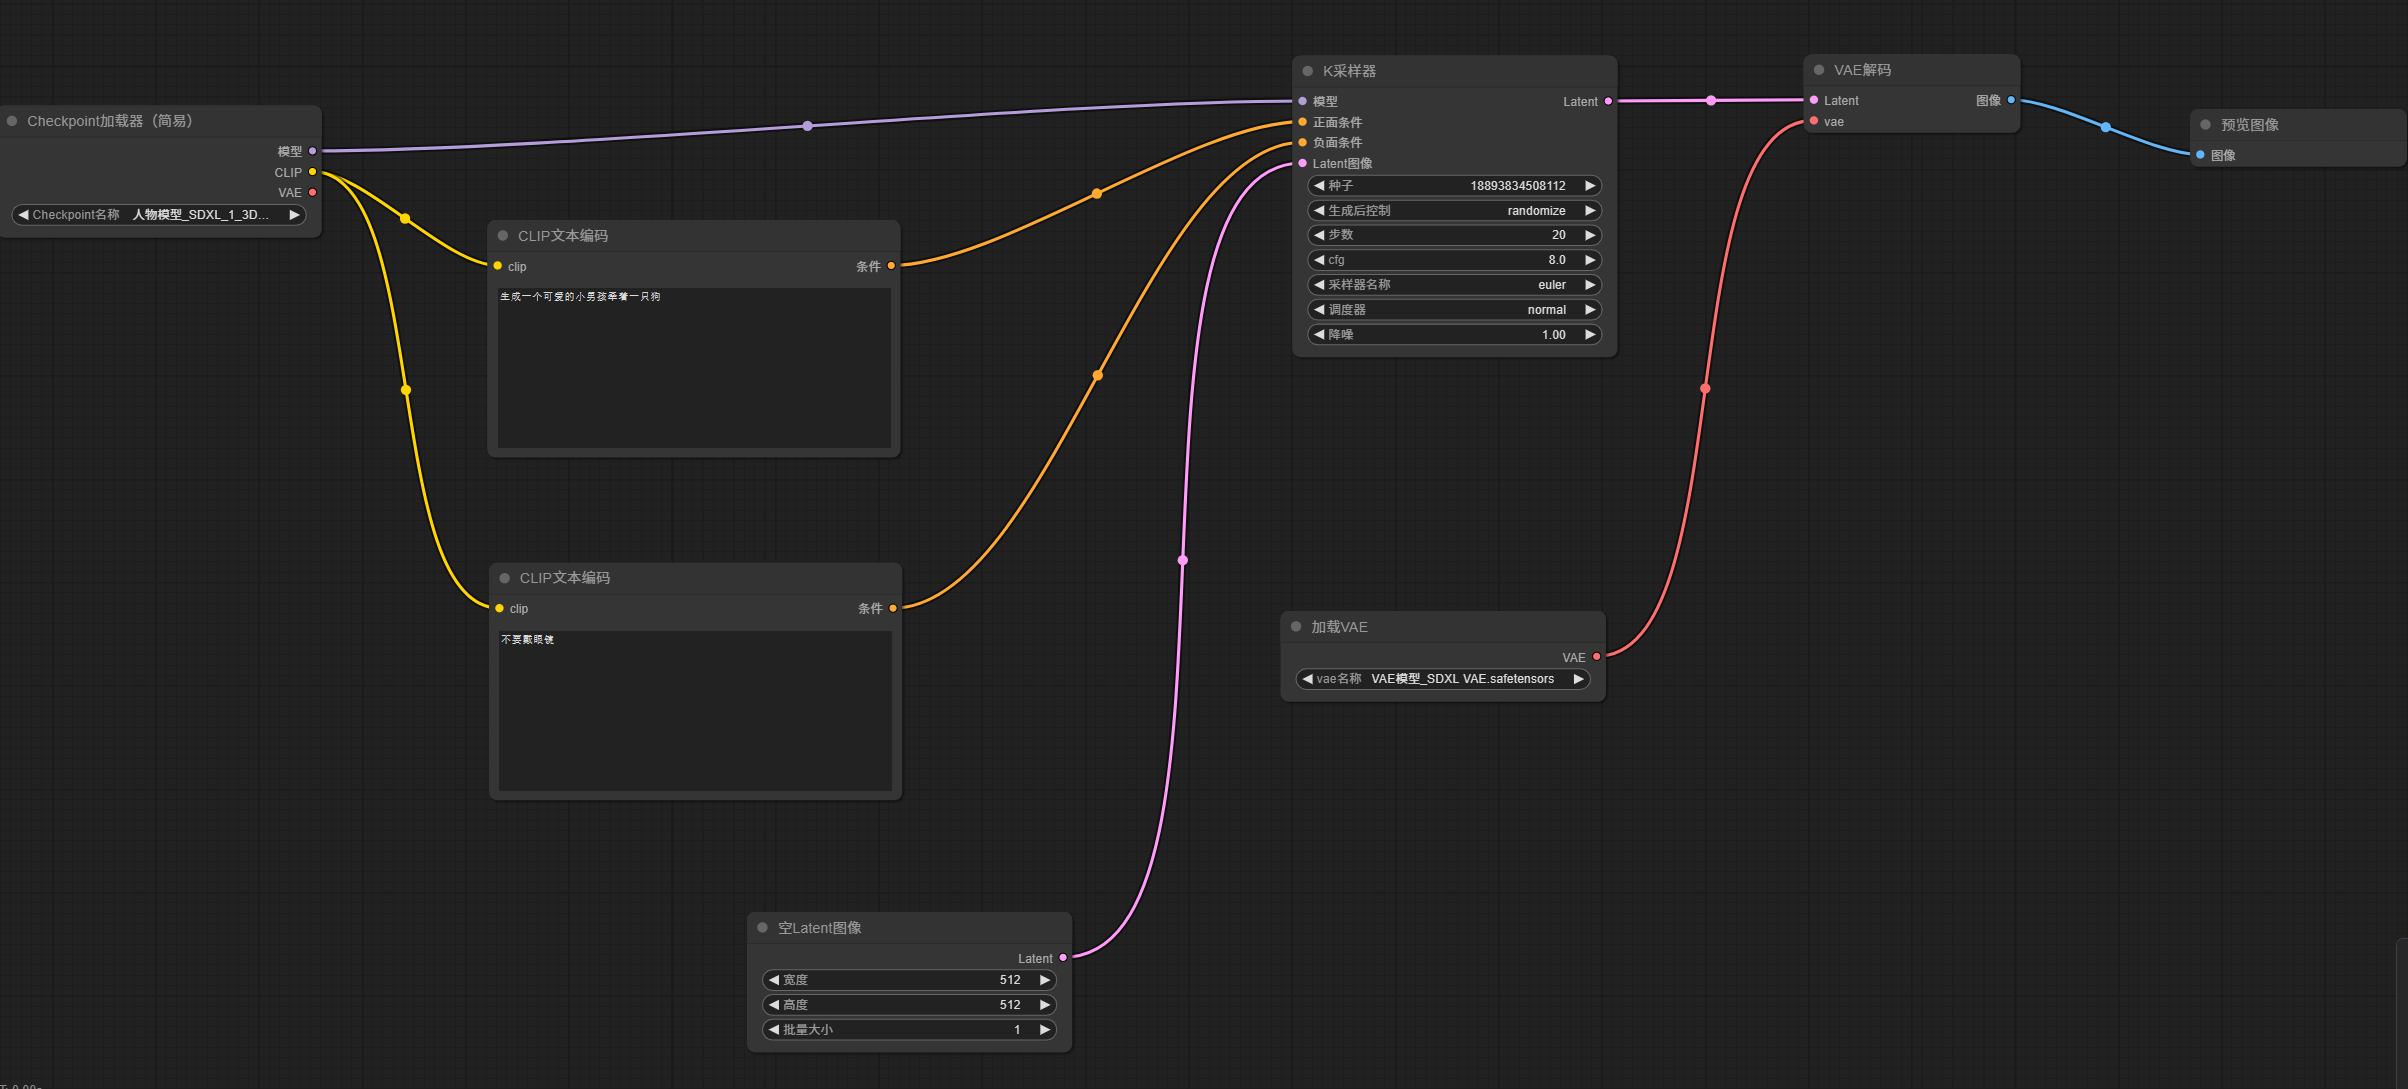Screen dimensions: 2408x1089
Task: Click the red VAE output socket on the 加载VAE node
Action: point(1597,657)
